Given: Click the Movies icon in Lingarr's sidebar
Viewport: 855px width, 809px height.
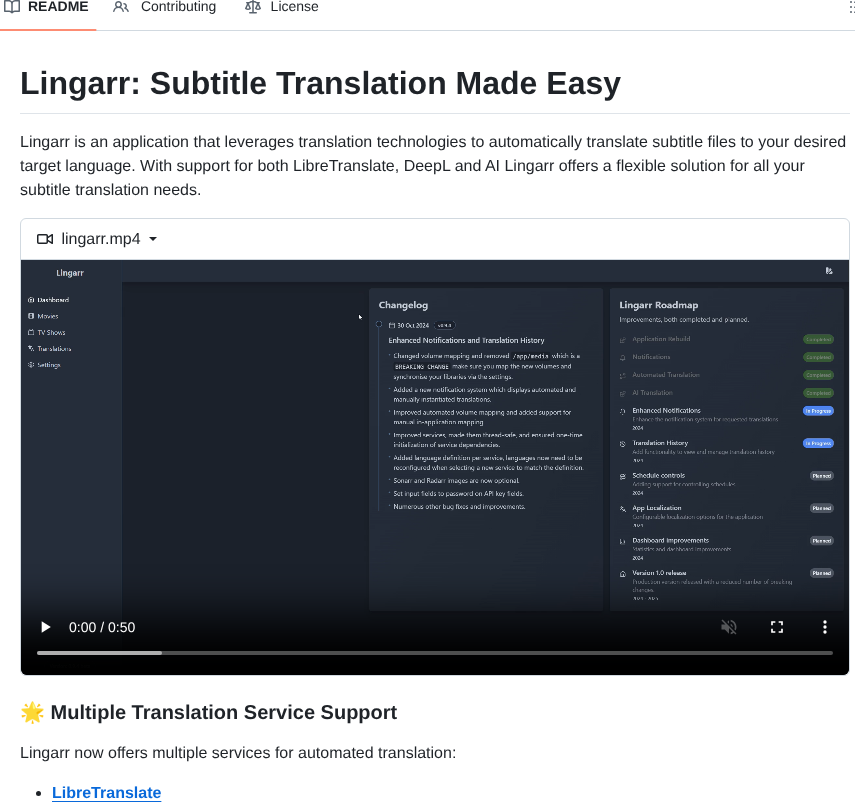Looking at the screenshot, I should (32, 316).
